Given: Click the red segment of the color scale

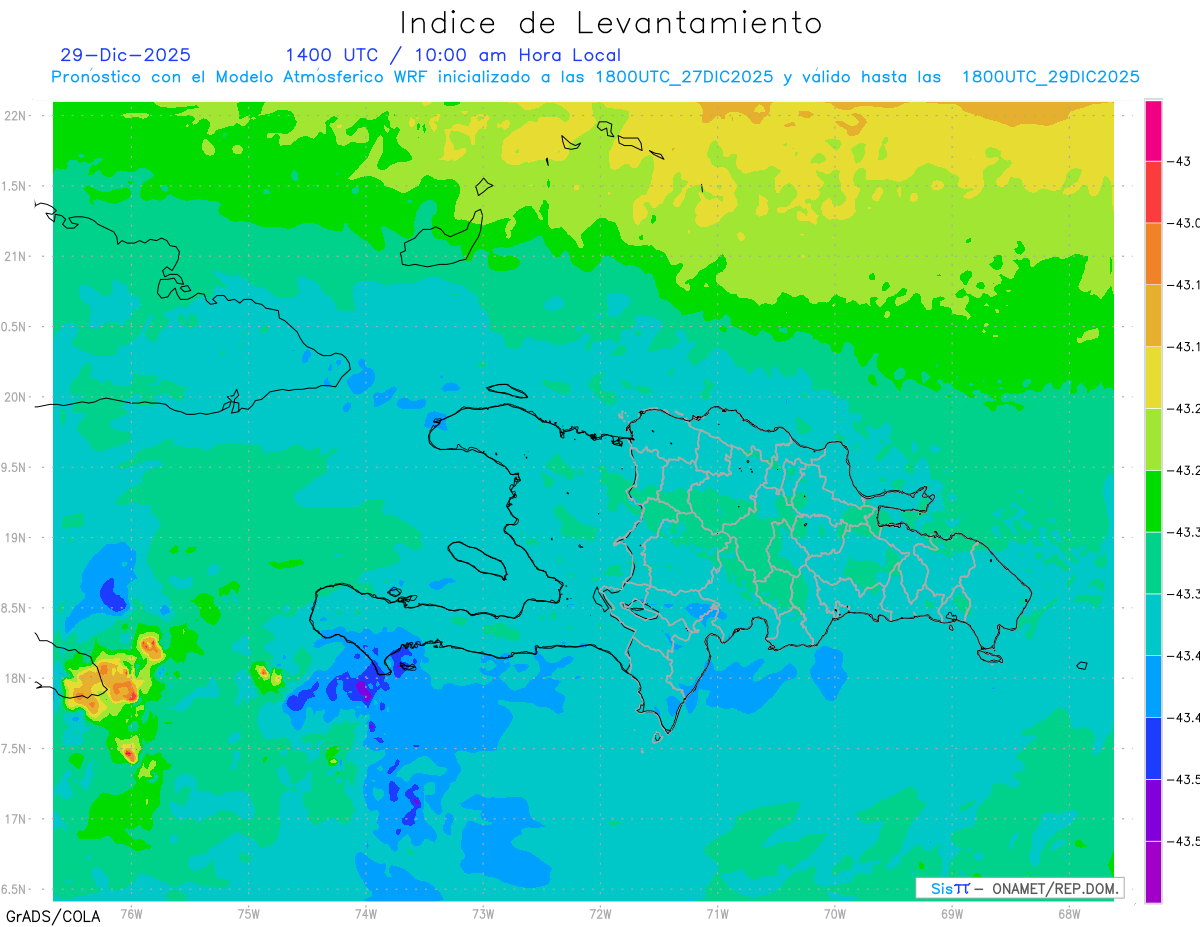Looking at the screenshot, I should (1153, 192).
